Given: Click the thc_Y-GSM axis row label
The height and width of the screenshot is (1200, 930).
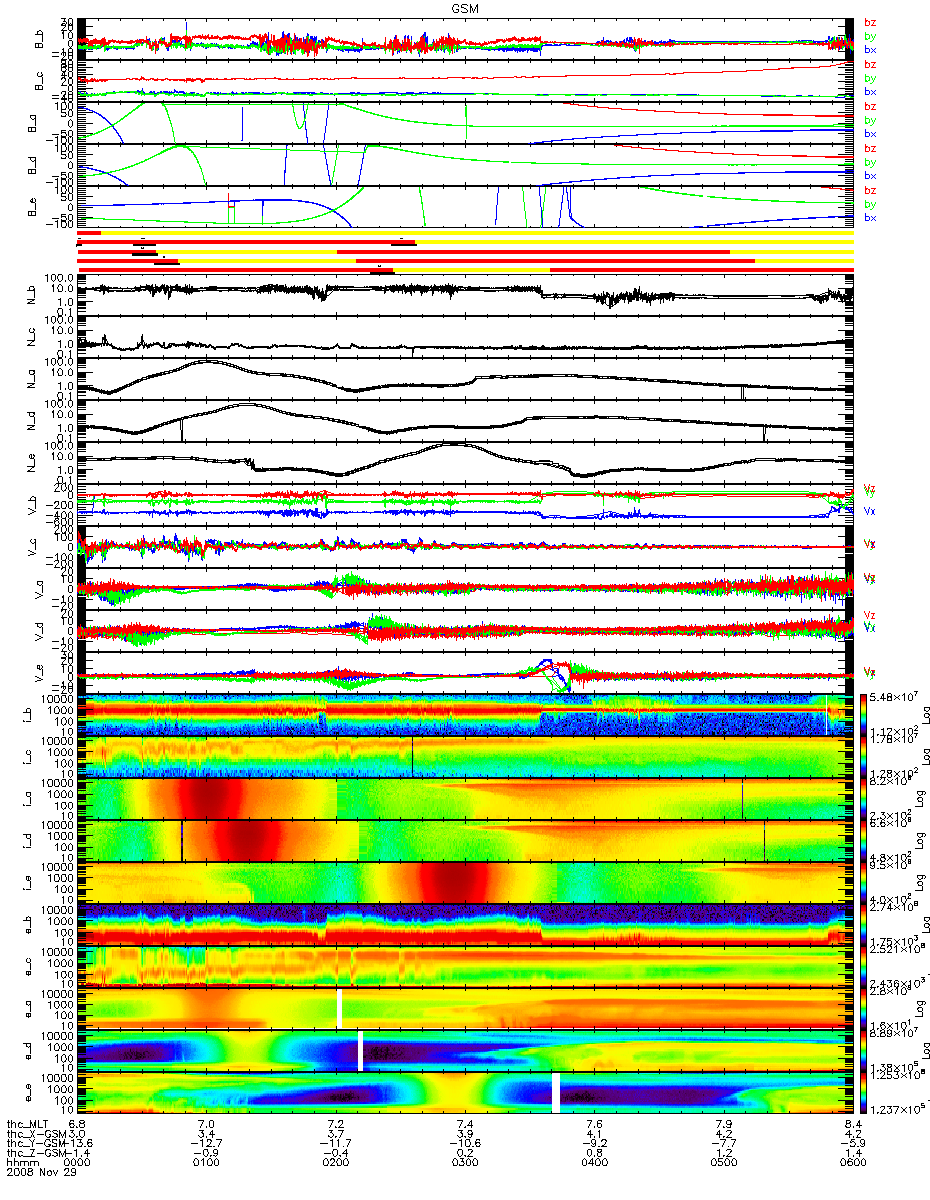Looking at the screenshot, I should (37, 1143).
